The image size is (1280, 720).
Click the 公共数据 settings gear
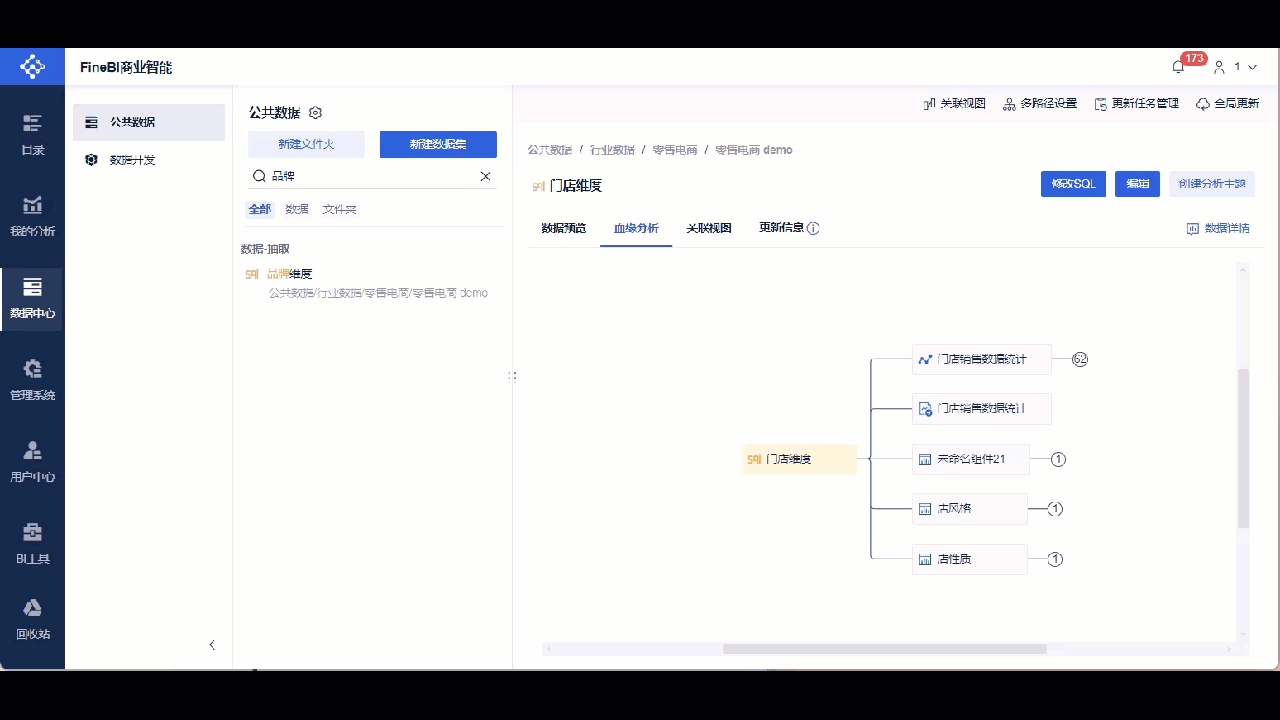[315, 113]
